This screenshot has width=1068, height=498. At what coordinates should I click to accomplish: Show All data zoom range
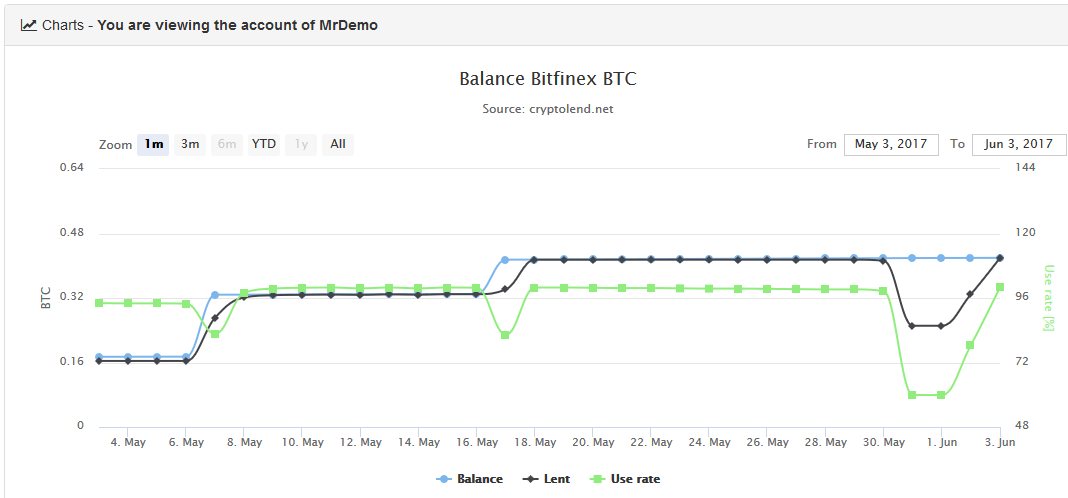coord(338,144)
